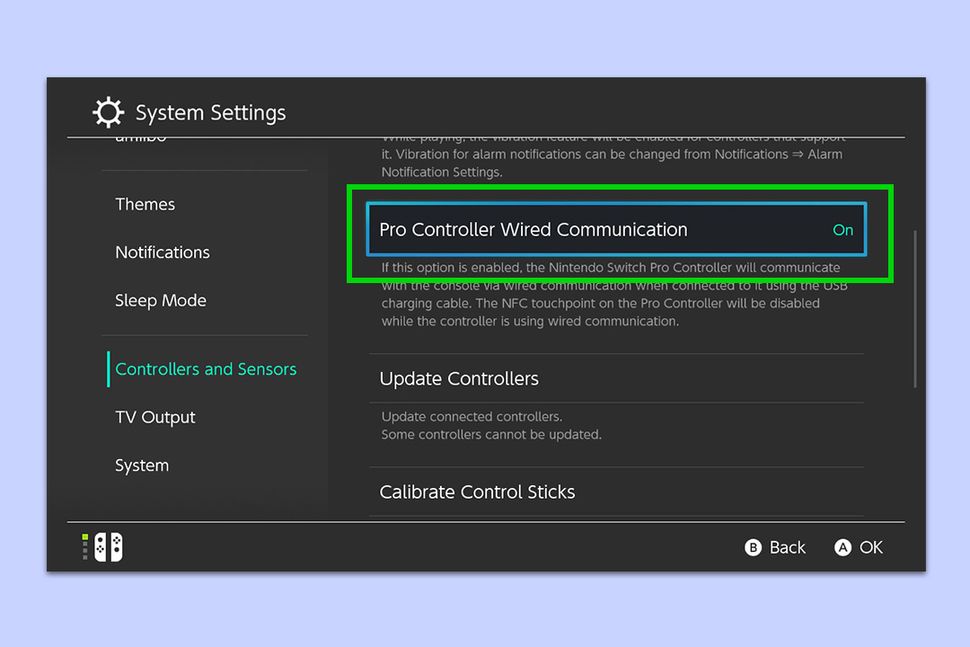Click the A OK button icon

(x=844, y=547)
